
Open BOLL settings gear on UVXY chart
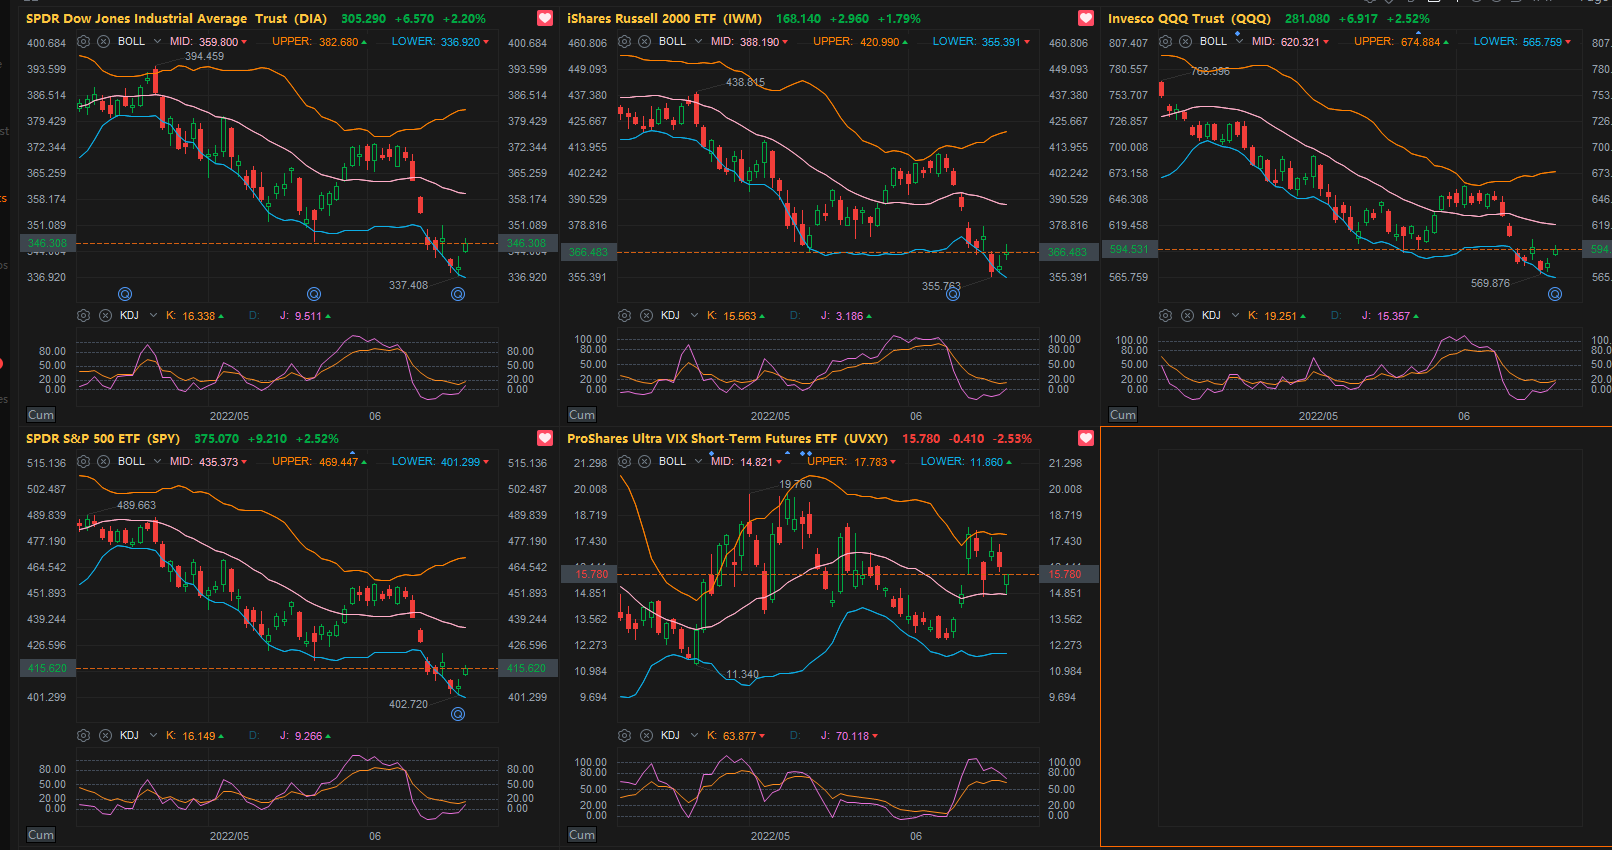625,462
